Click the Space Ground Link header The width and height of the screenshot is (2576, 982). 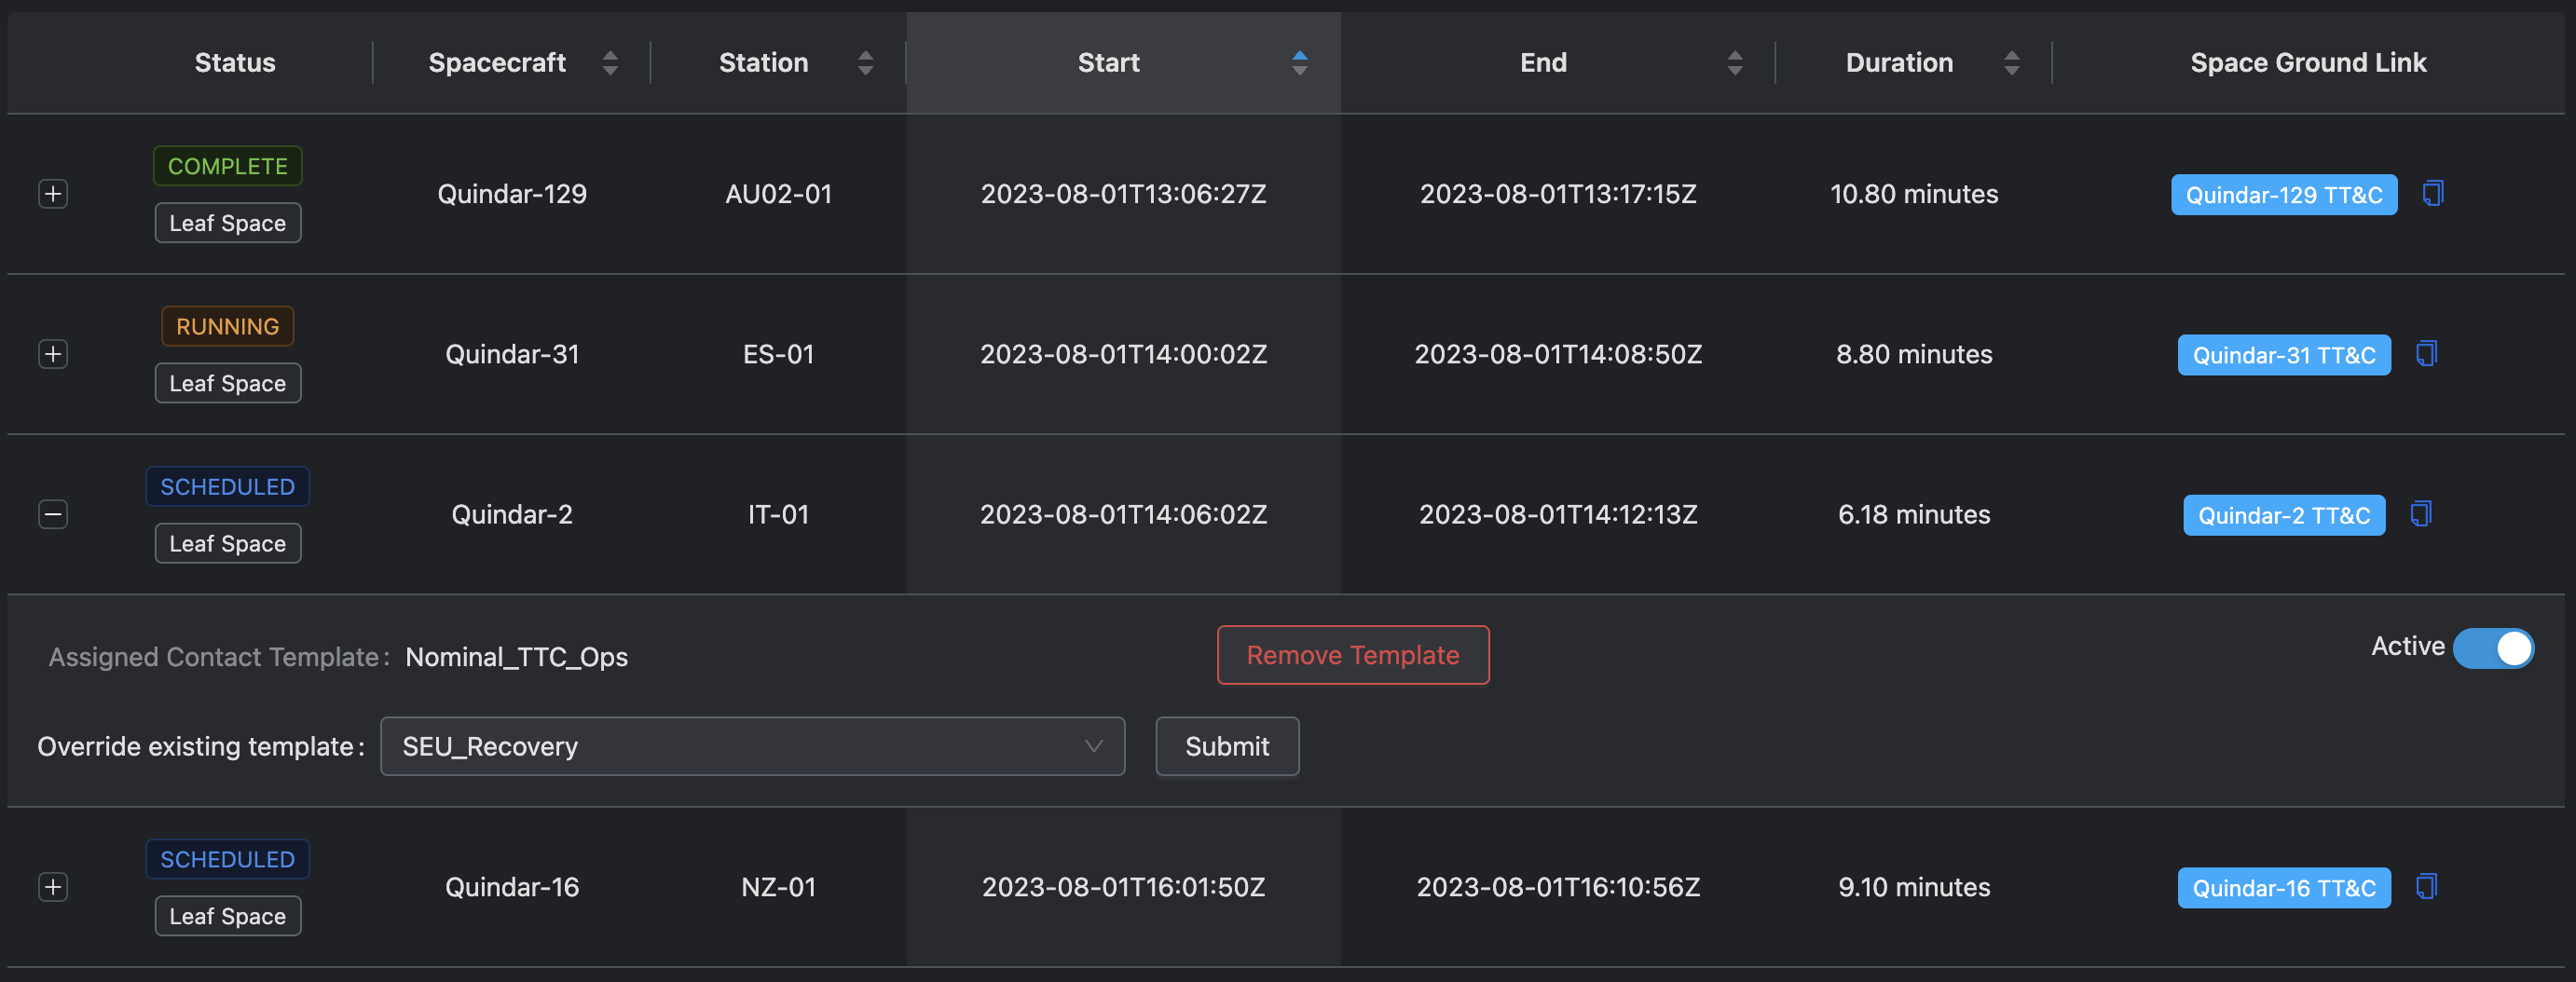click(2308, 63)
